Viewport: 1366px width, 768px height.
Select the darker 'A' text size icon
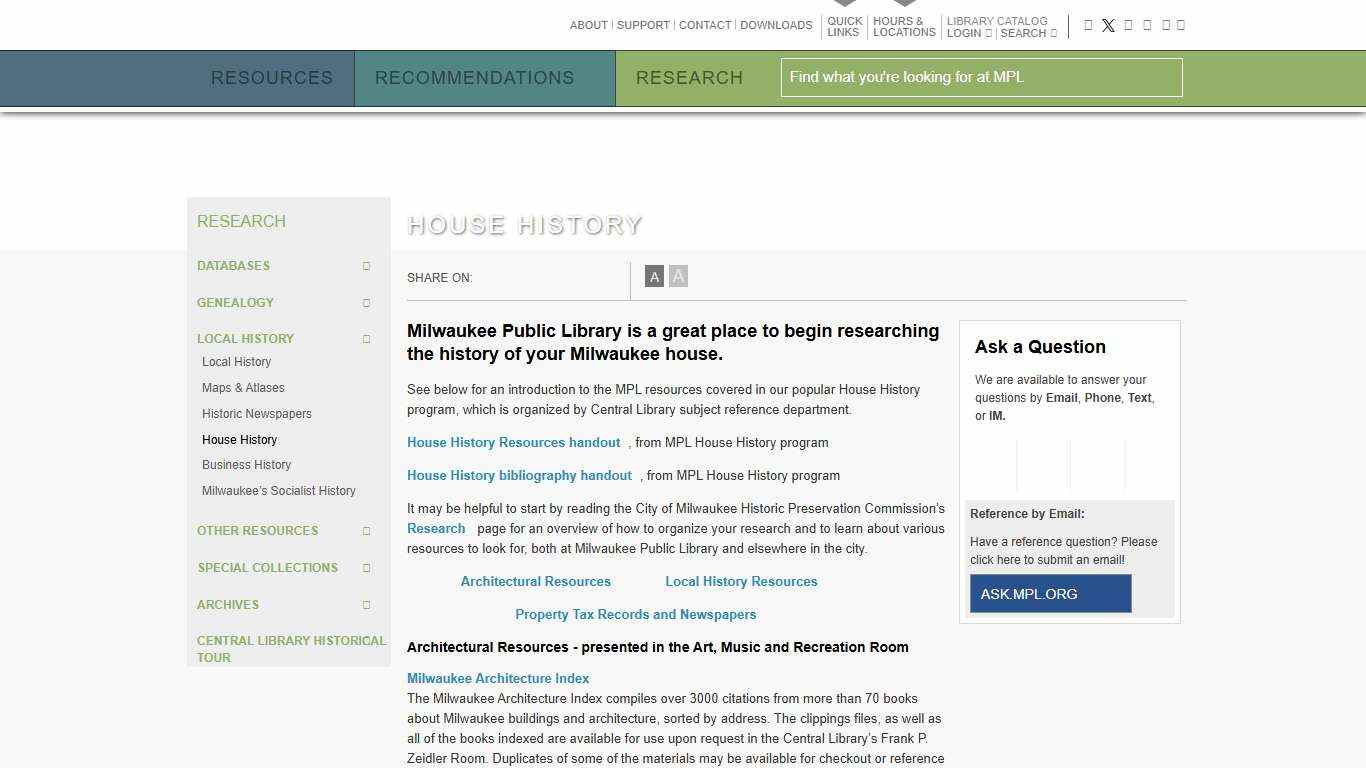pos(654,277)
